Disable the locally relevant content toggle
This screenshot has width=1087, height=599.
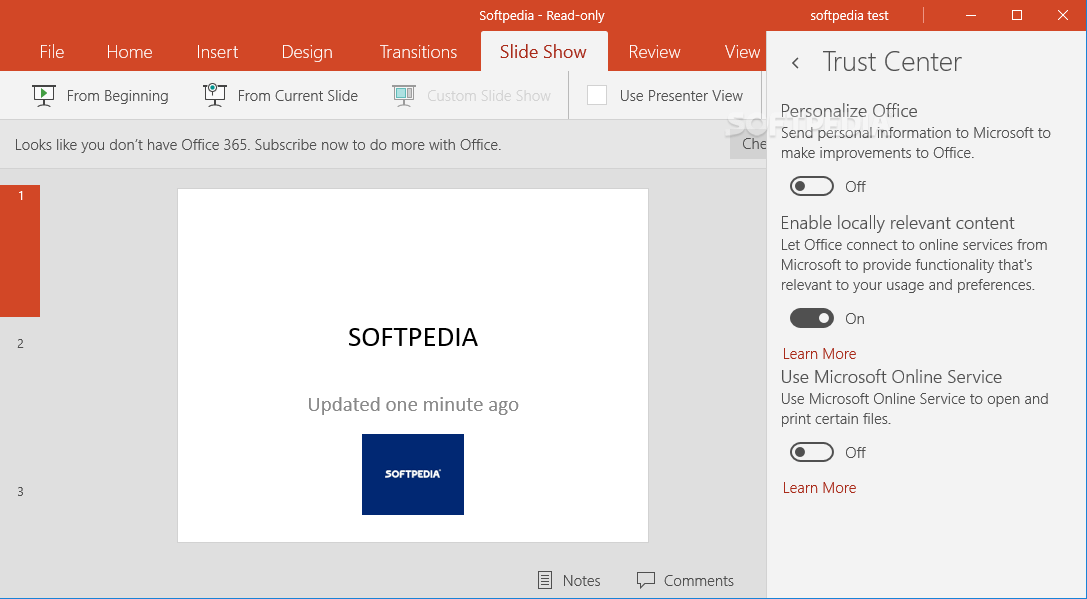tap(812, 318)
